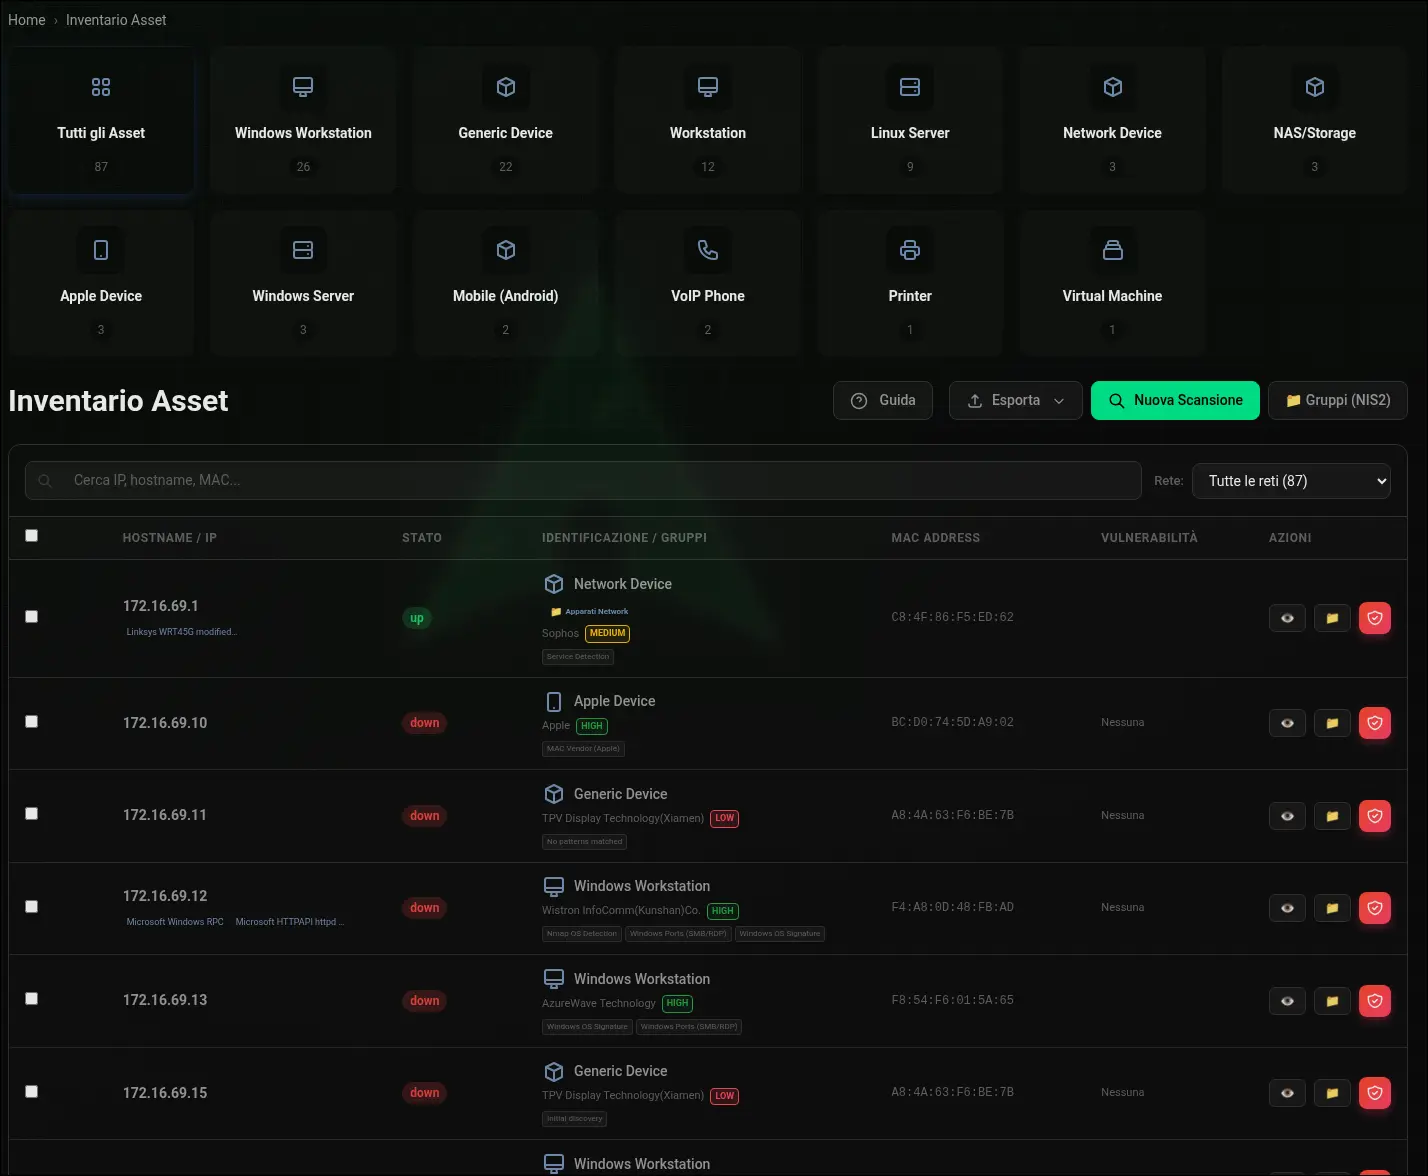1428x1176 pixels.
Task: Filter by VoIP Phone category card
Action: tap(708, 283)
